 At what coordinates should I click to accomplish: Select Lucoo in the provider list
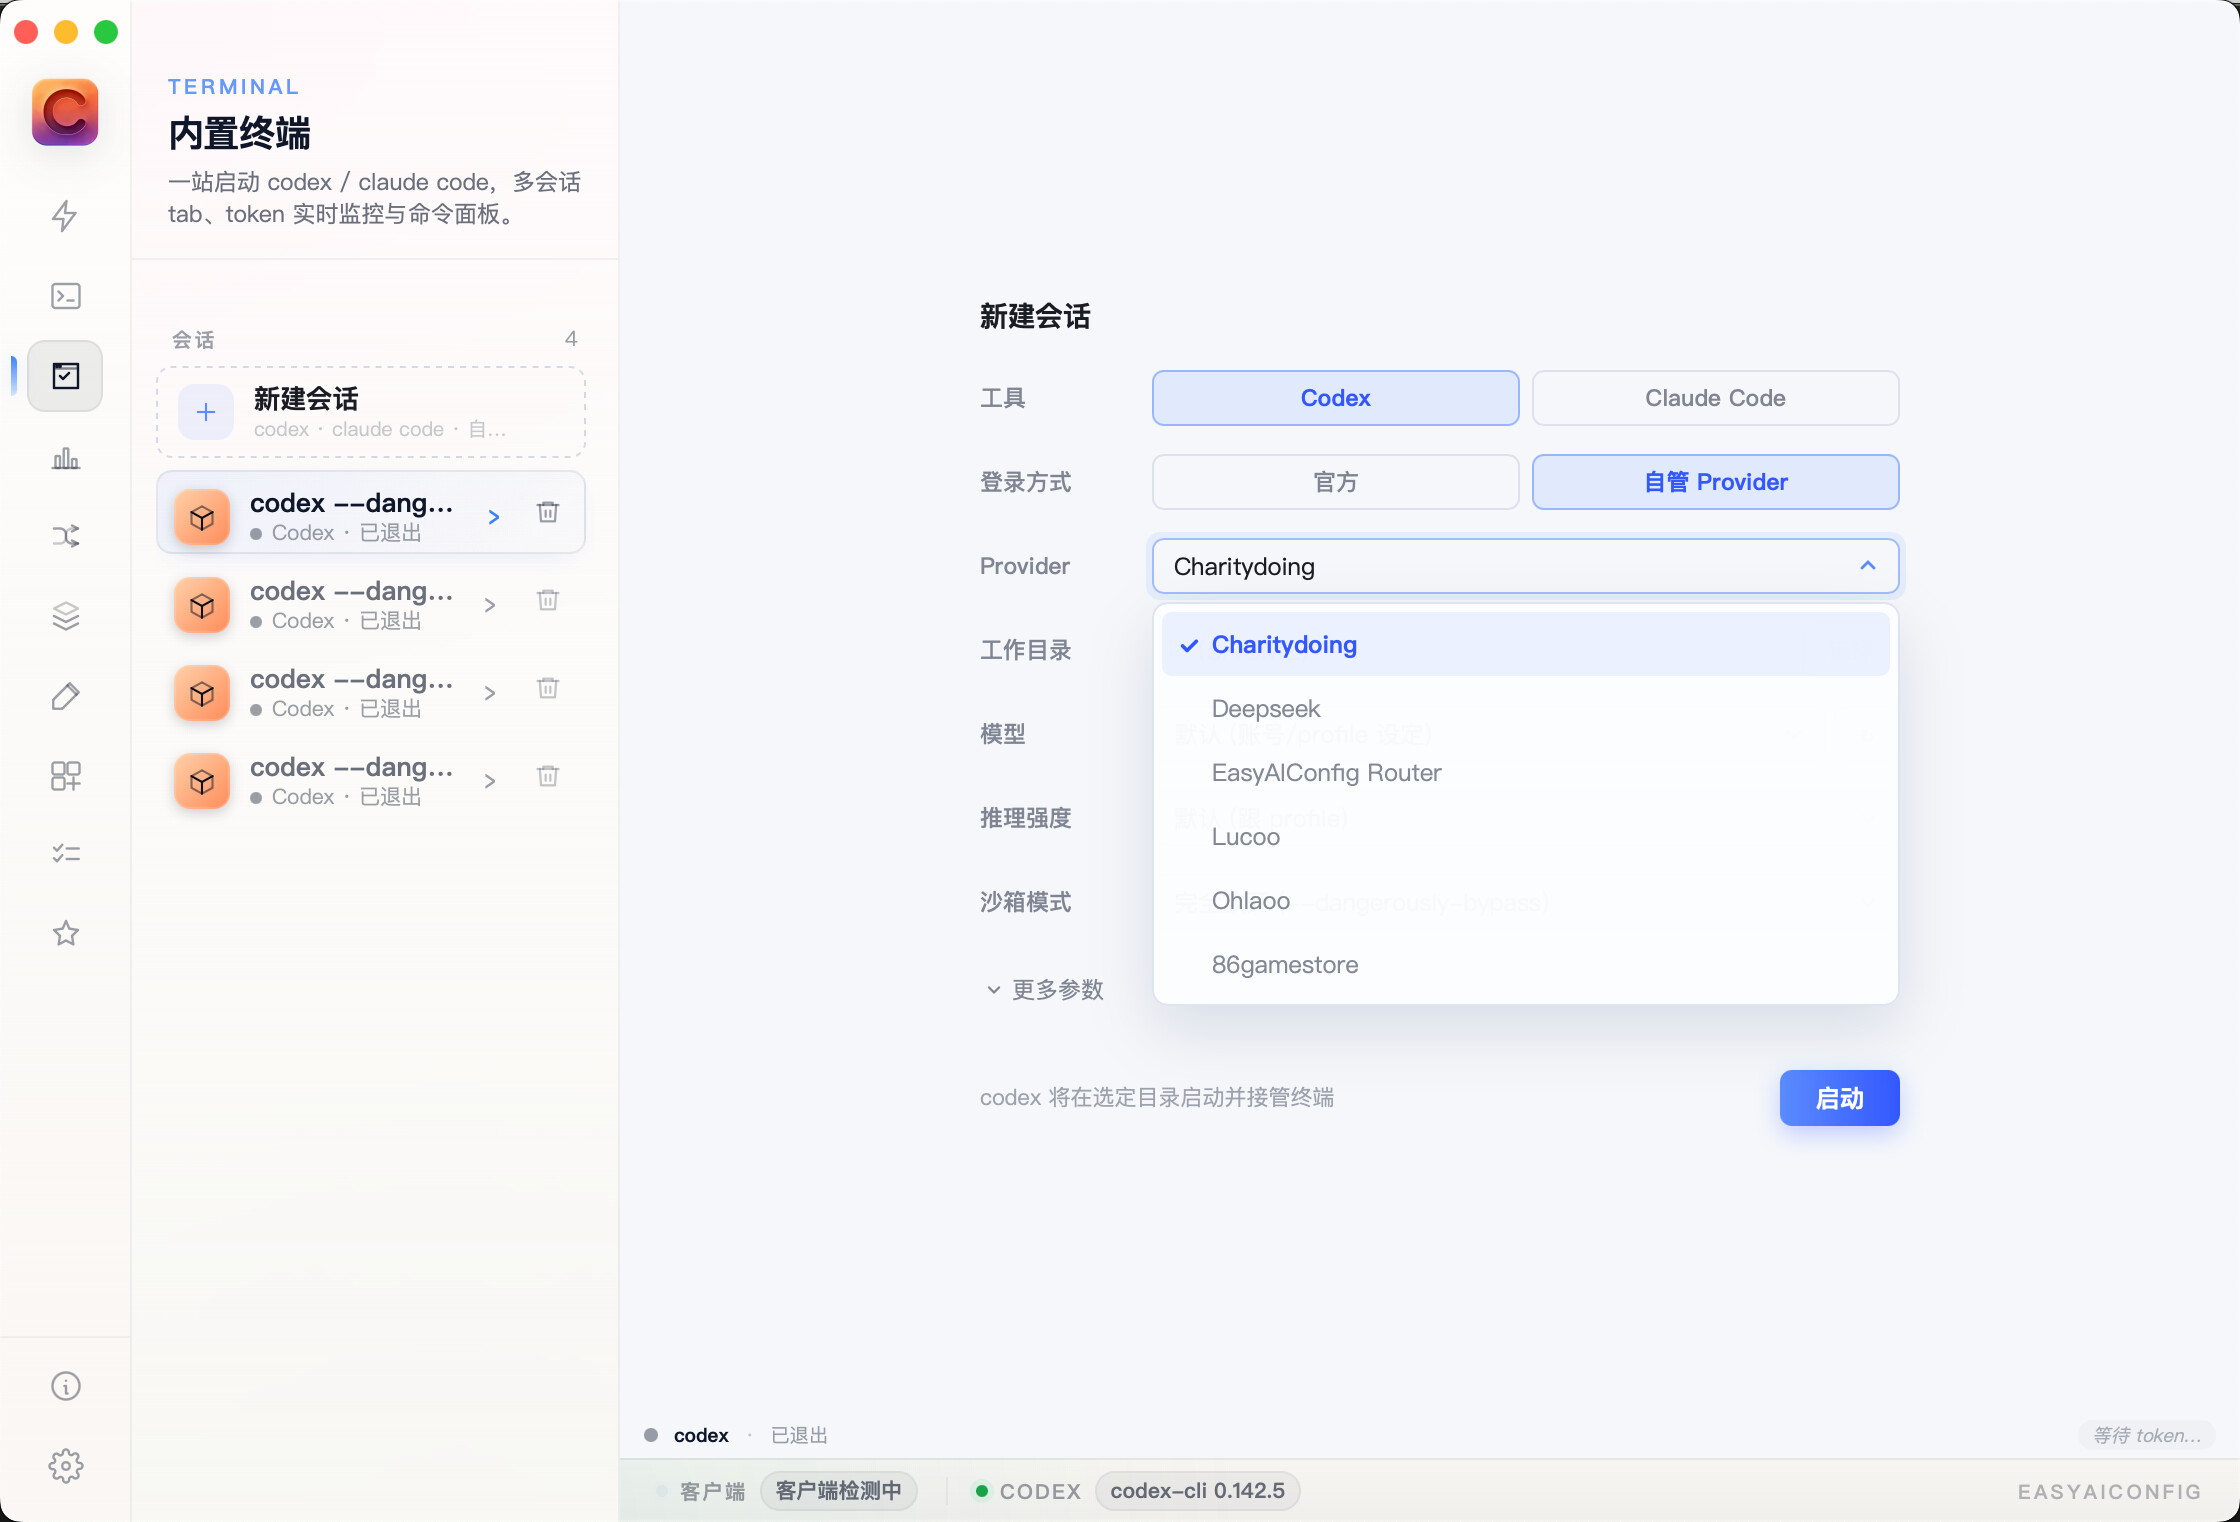pos(1525,837)
